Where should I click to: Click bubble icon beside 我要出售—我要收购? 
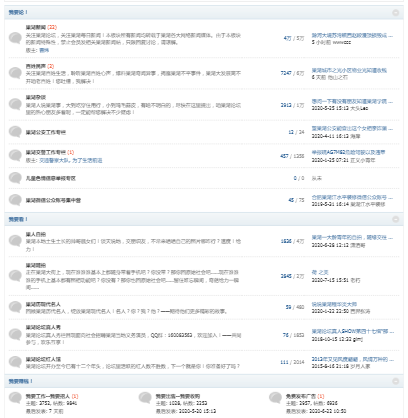tap(145, 398)
